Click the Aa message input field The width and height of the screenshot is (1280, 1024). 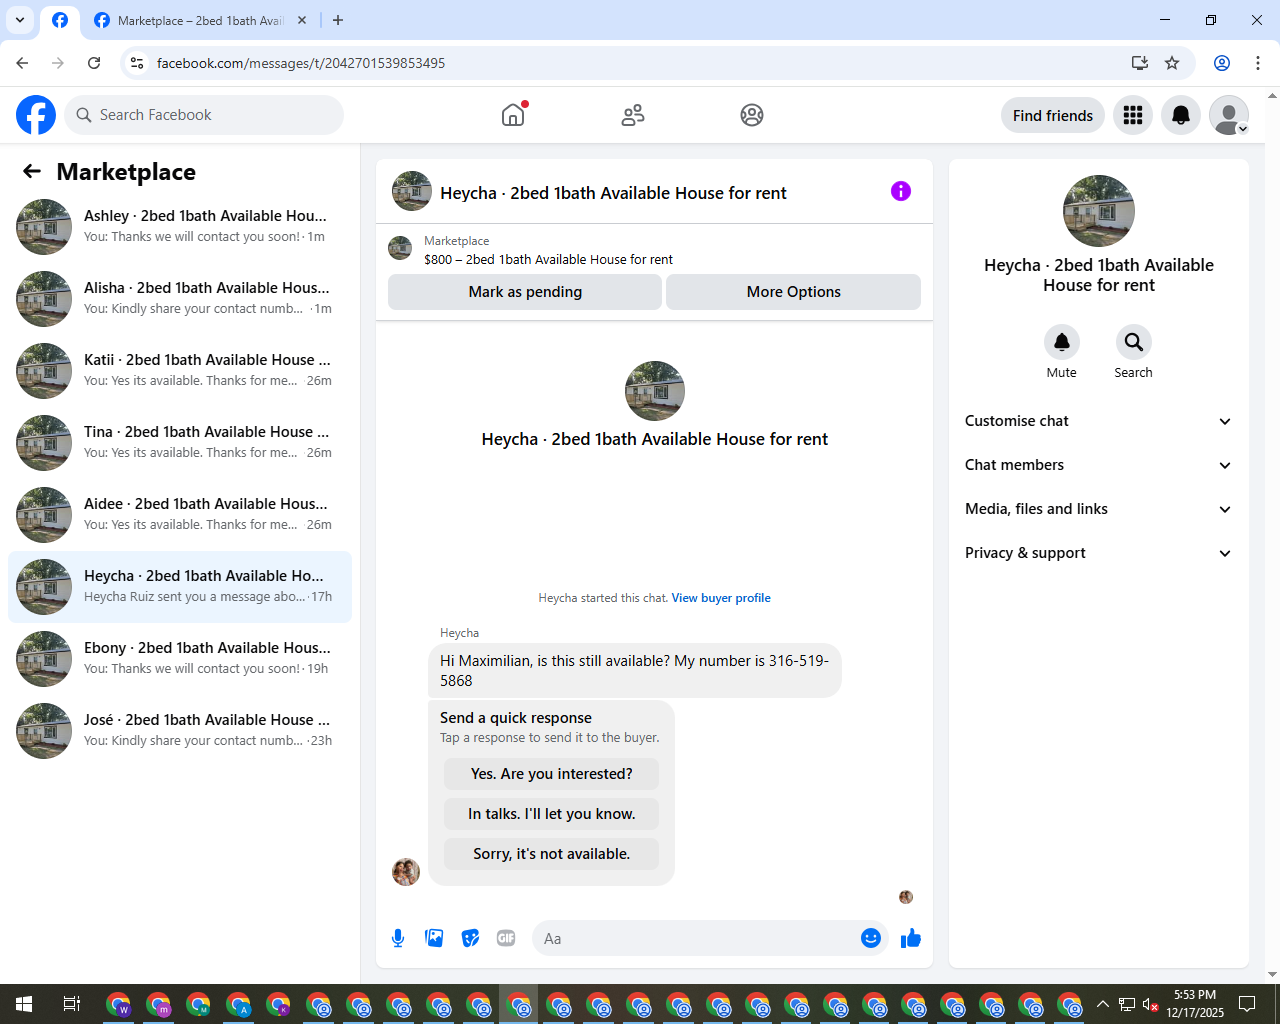[x=696, y=938]
